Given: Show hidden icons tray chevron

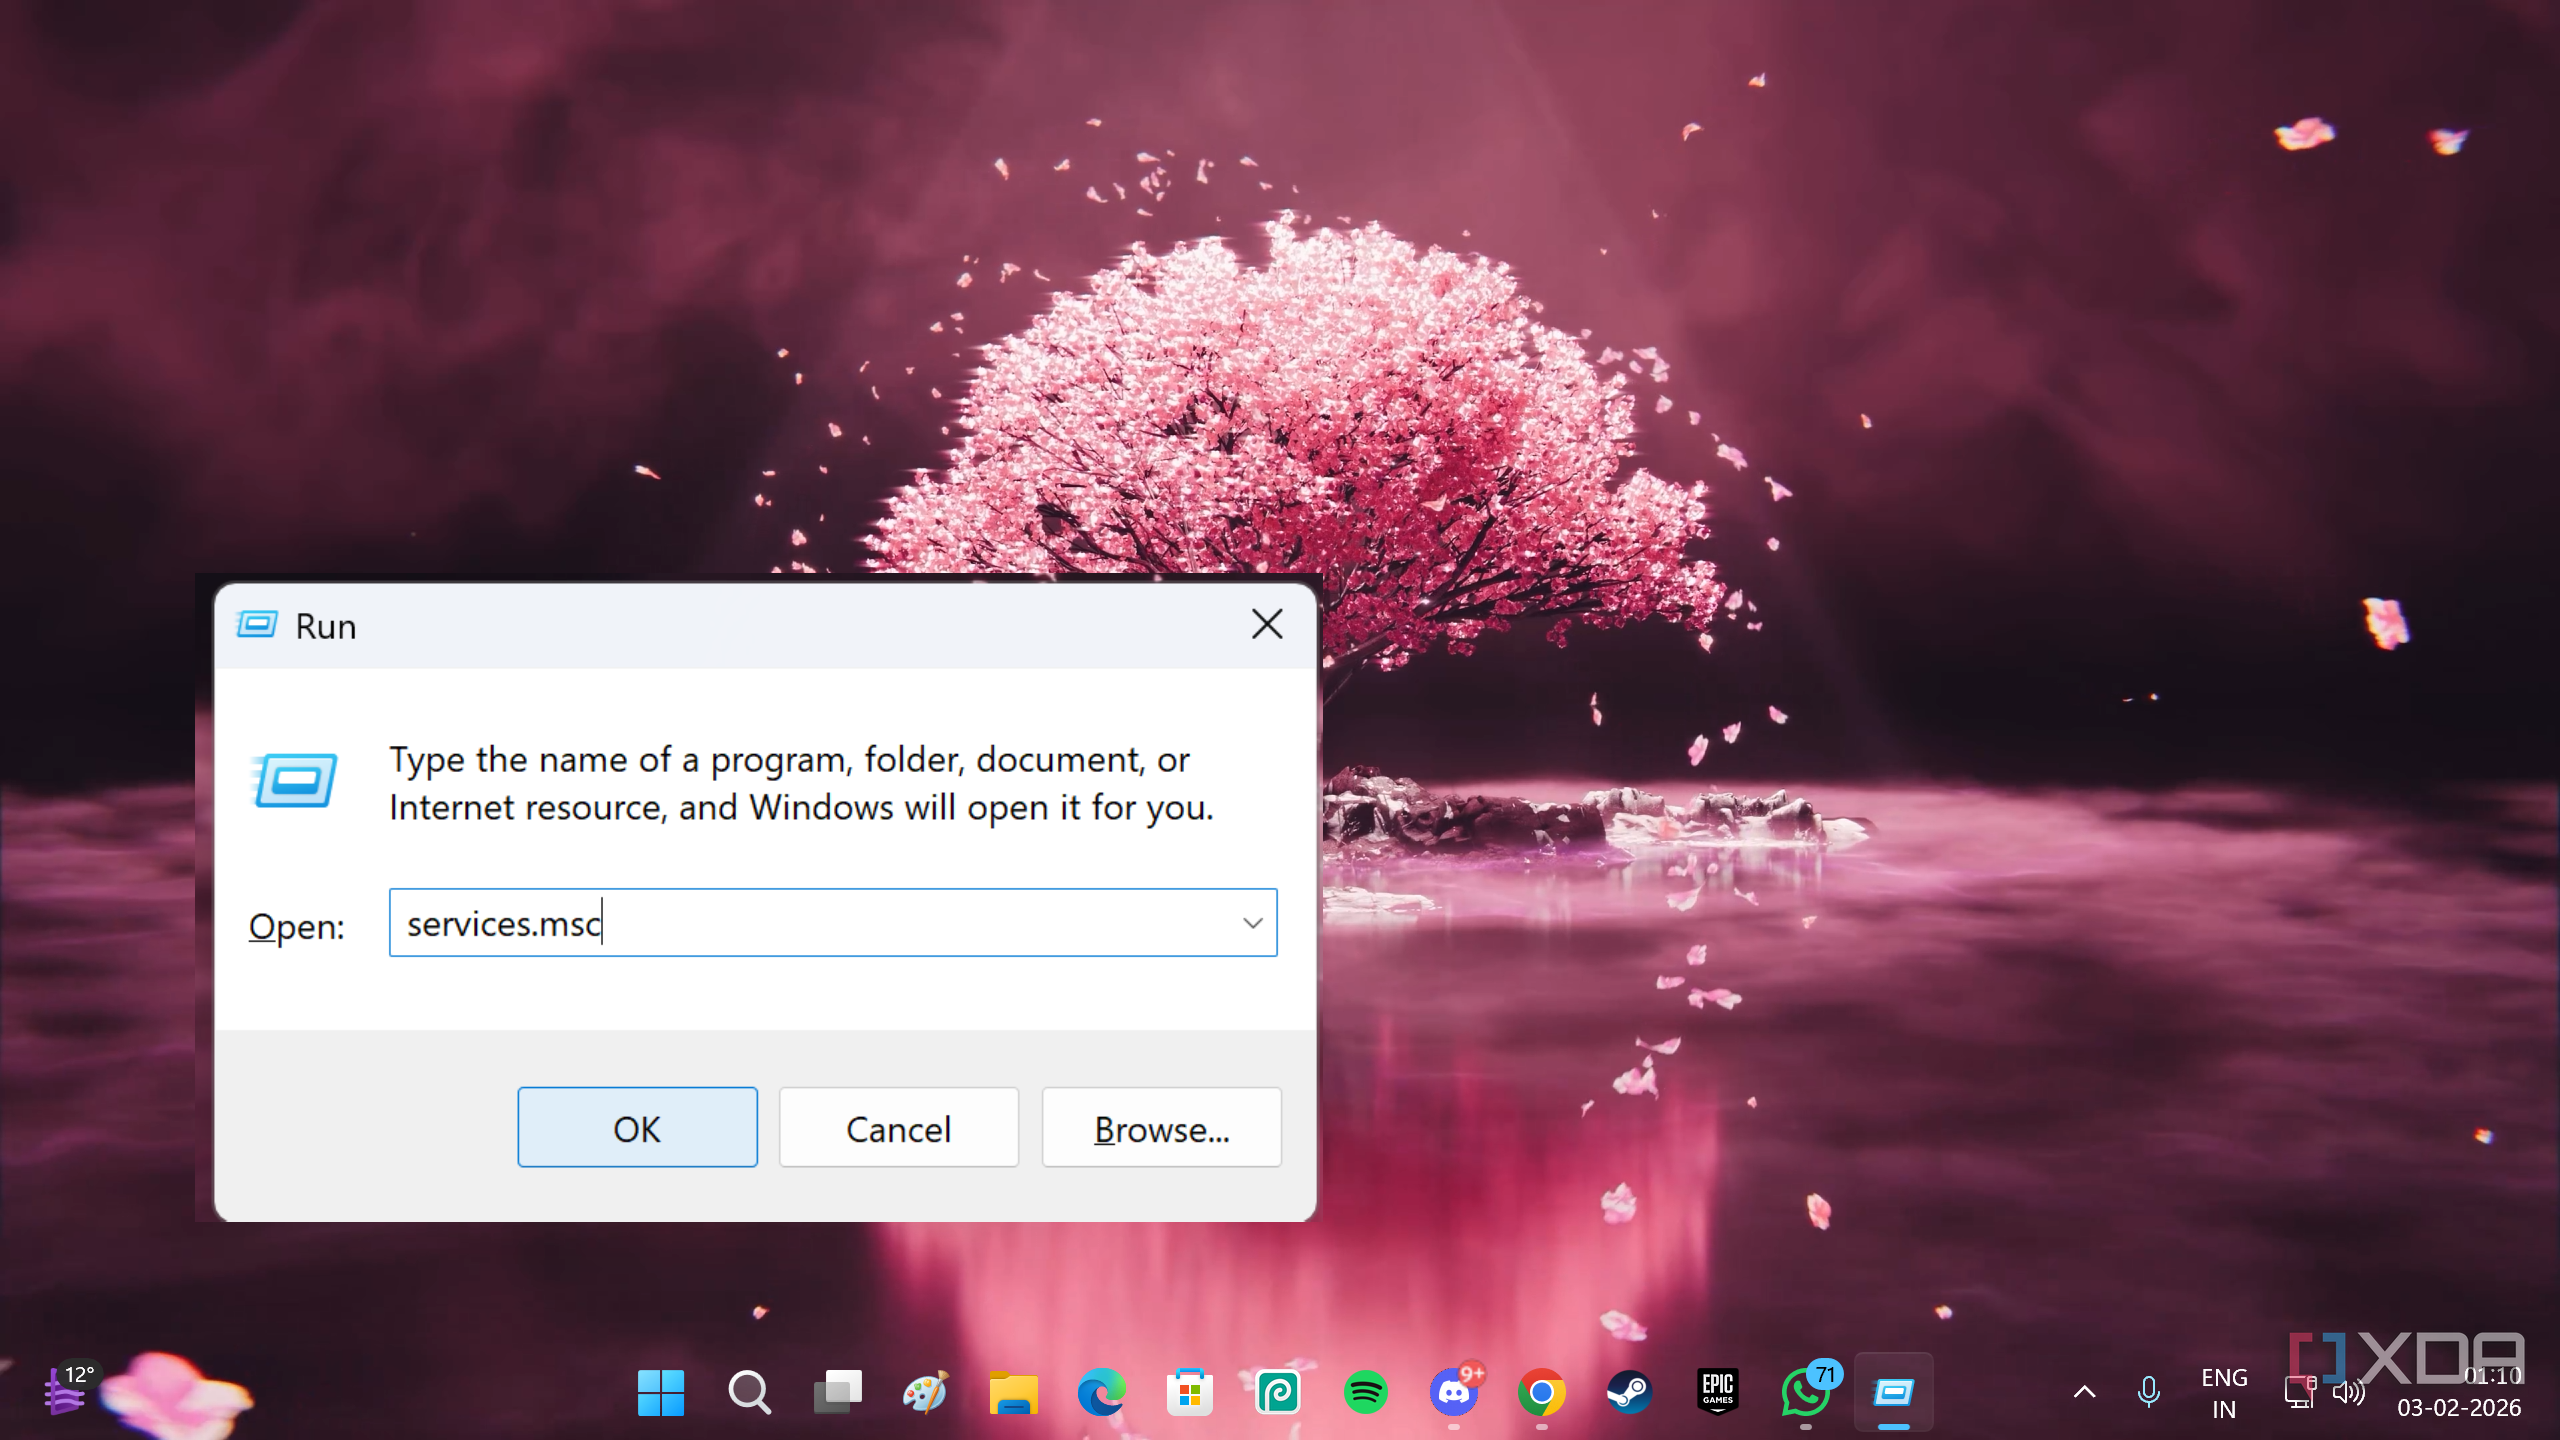Looking at the screenshot, I should coord(2085,1392).
